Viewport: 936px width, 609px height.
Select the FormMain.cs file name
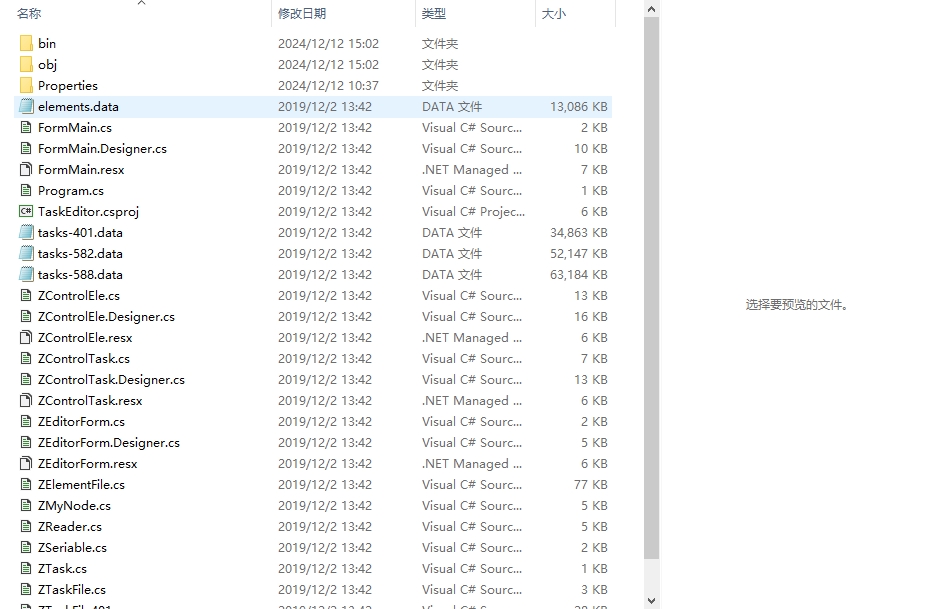click(75, 127)
